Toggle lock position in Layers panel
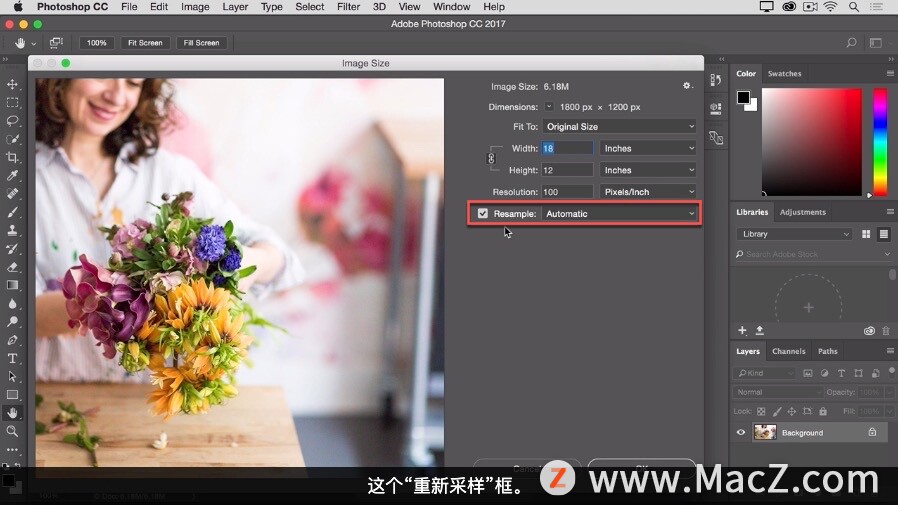Image resolution: width=898 pixels, height=505 pixels. click(x=791, y=411)
